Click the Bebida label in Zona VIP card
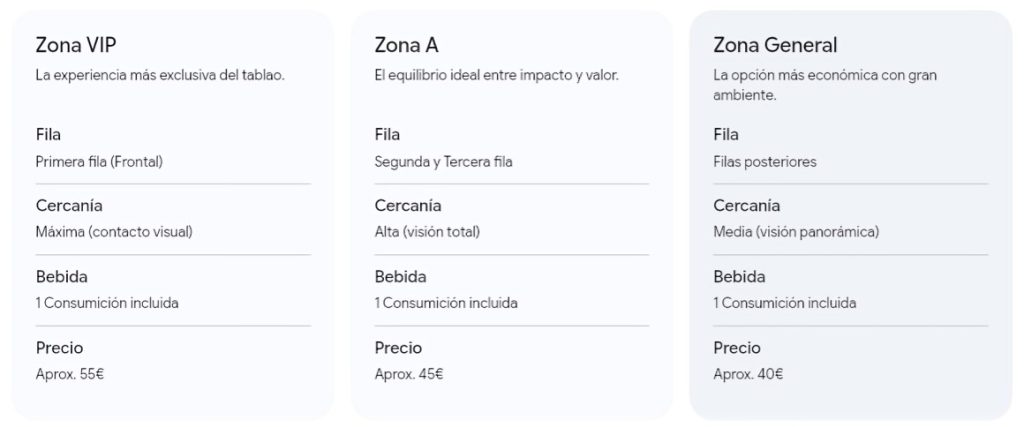Viewport: 1024px width, 427px height. click(x=62, y=277)
